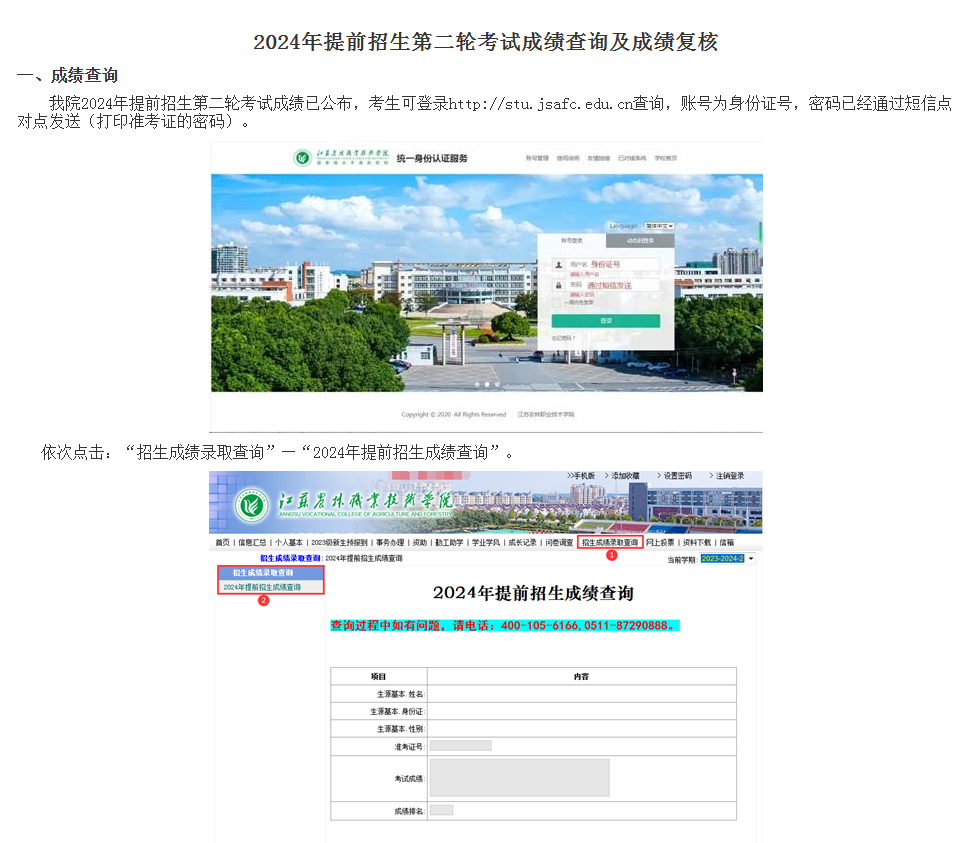Viewport: 978px width, 843px height.
Task: Switch to the gray 动态码登录 tab
Action: pos(640,240)
